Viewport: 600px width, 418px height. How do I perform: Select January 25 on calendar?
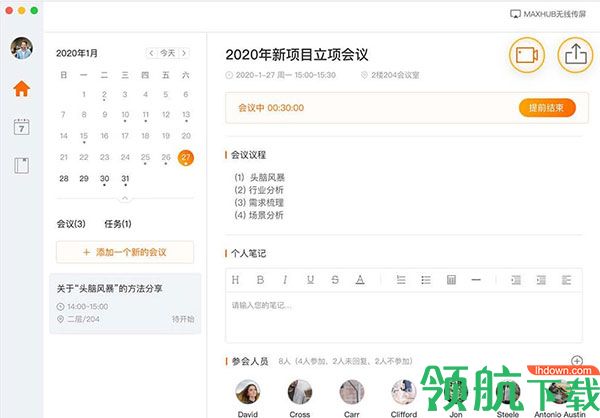tap(145, 157)
